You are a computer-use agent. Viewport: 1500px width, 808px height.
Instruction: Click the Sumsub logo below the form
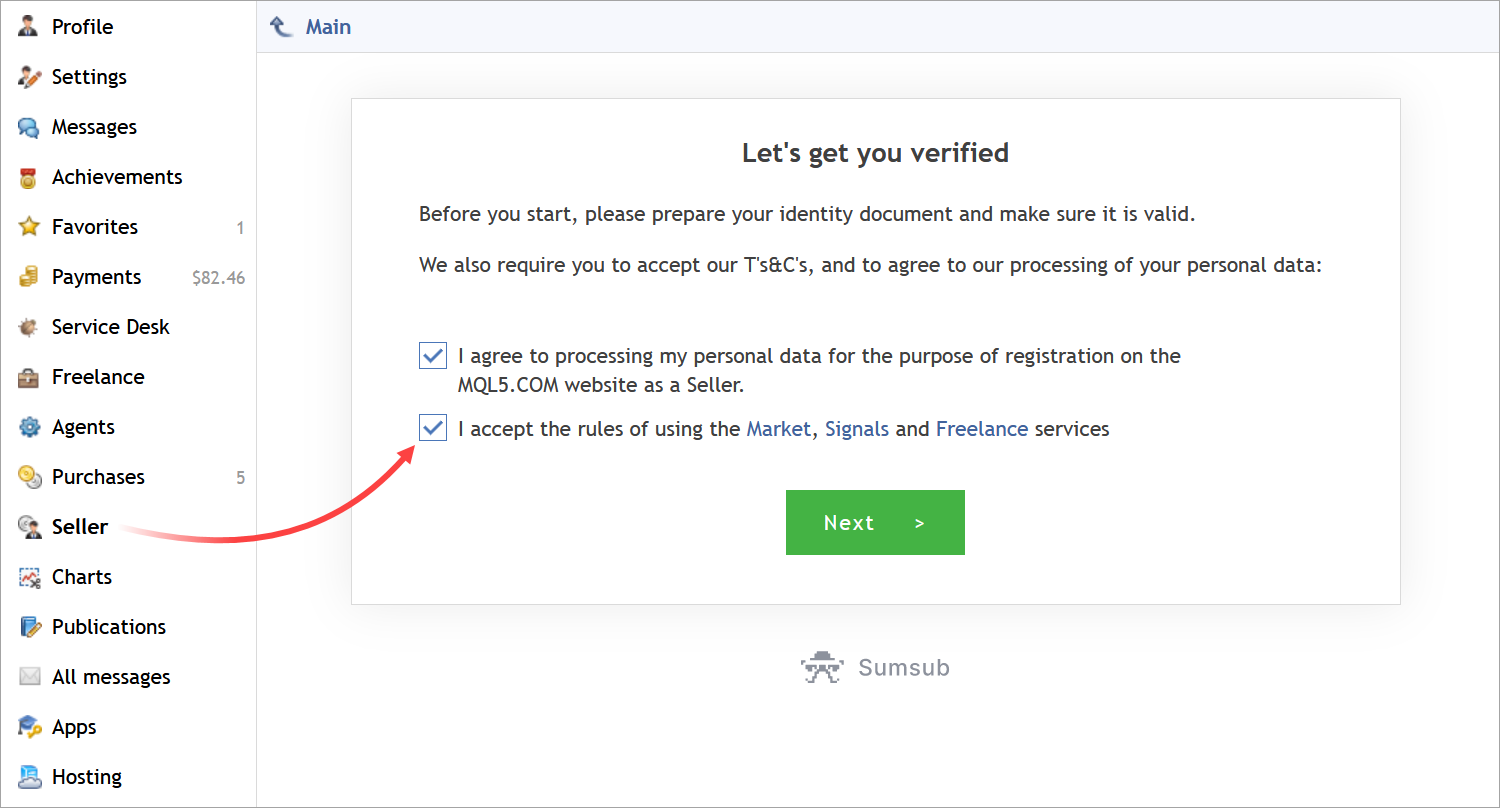[x=875, y=667]
